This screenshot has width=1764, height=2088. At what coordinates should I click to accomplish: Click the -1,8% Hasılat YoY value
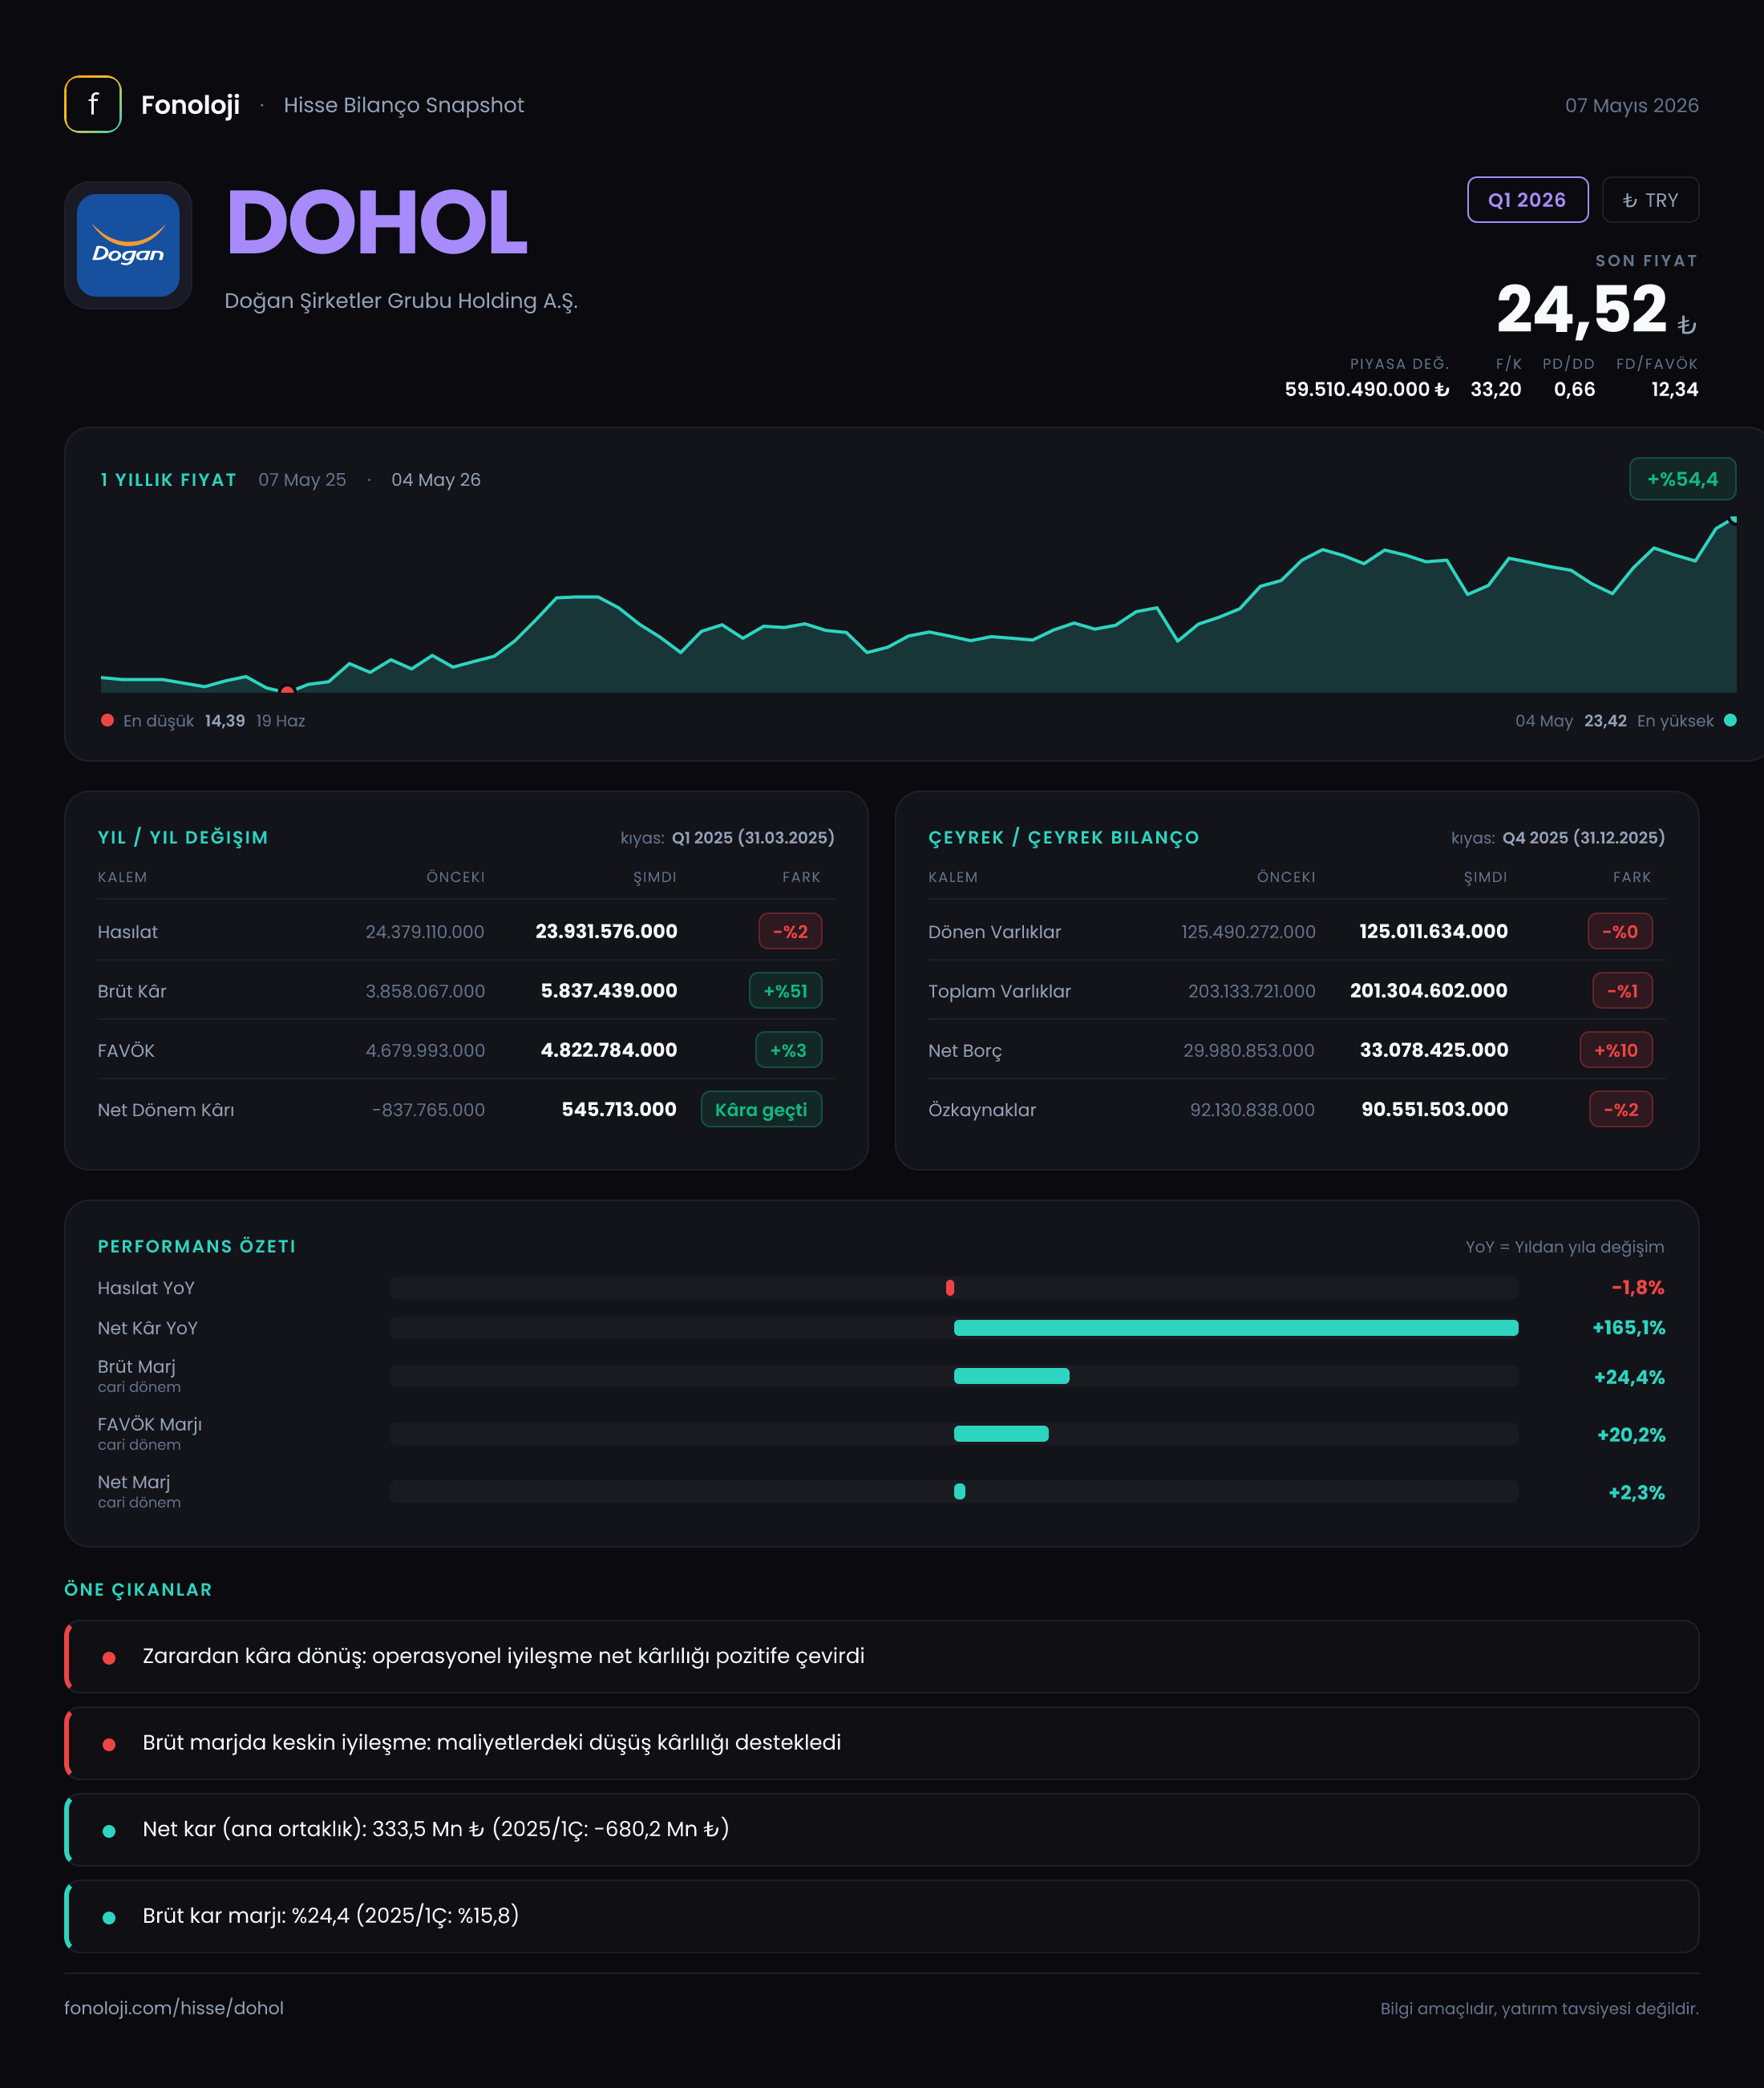tap(1638, 1288)
